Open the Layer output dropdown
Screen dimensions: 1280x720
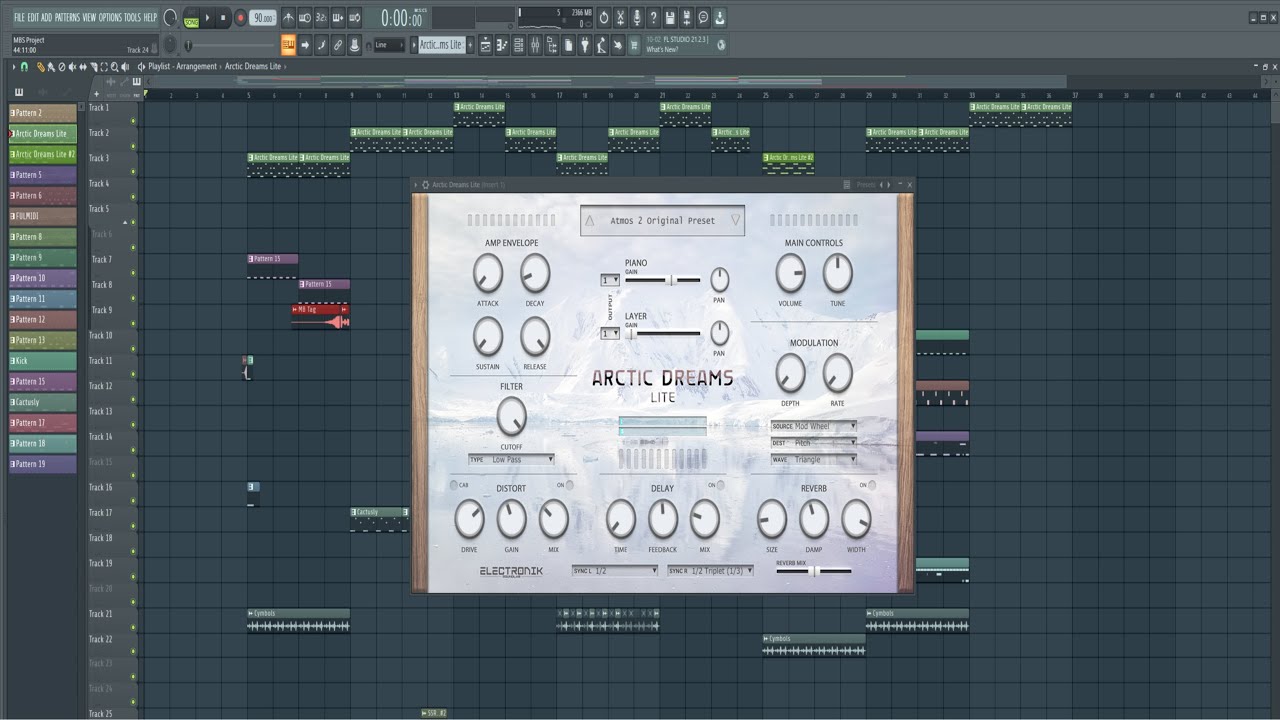pos(610,333)
